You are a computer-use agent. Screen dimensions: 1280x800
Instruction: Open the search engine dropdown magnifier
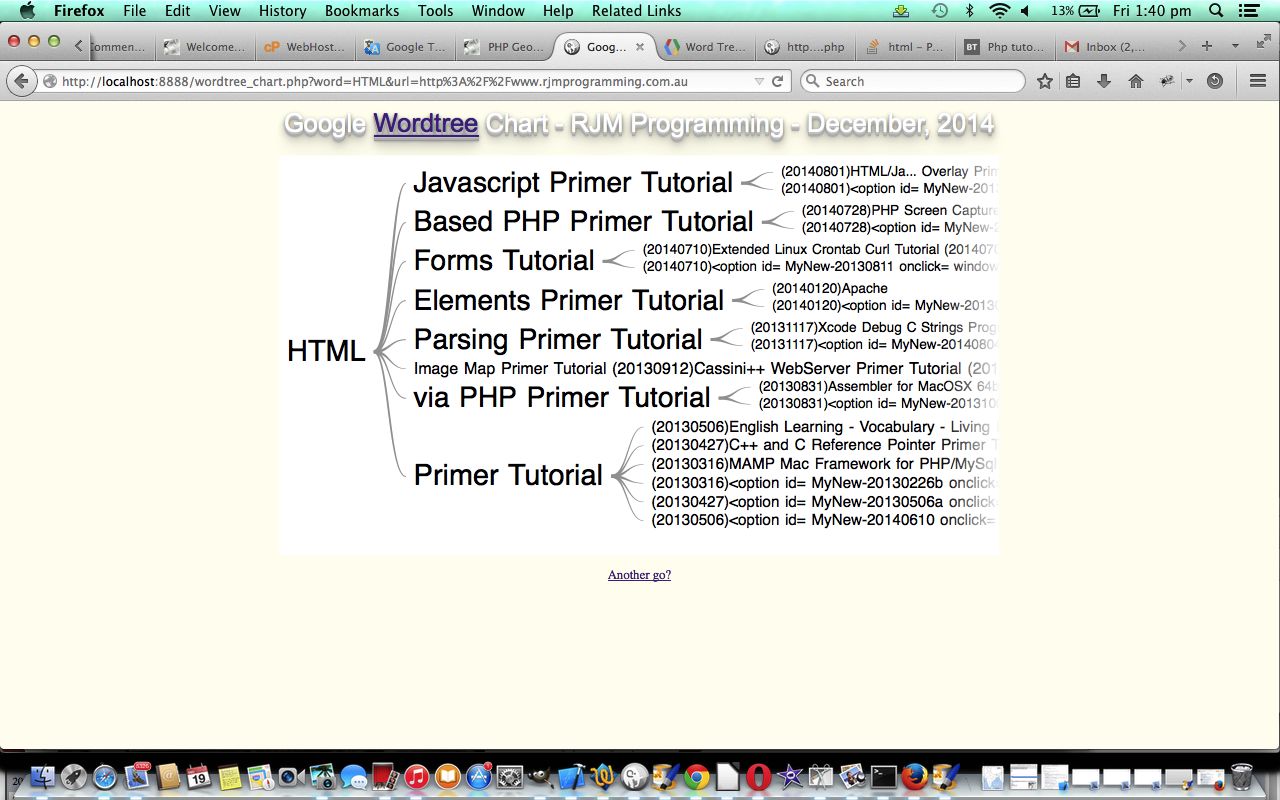tap(812, 81)
